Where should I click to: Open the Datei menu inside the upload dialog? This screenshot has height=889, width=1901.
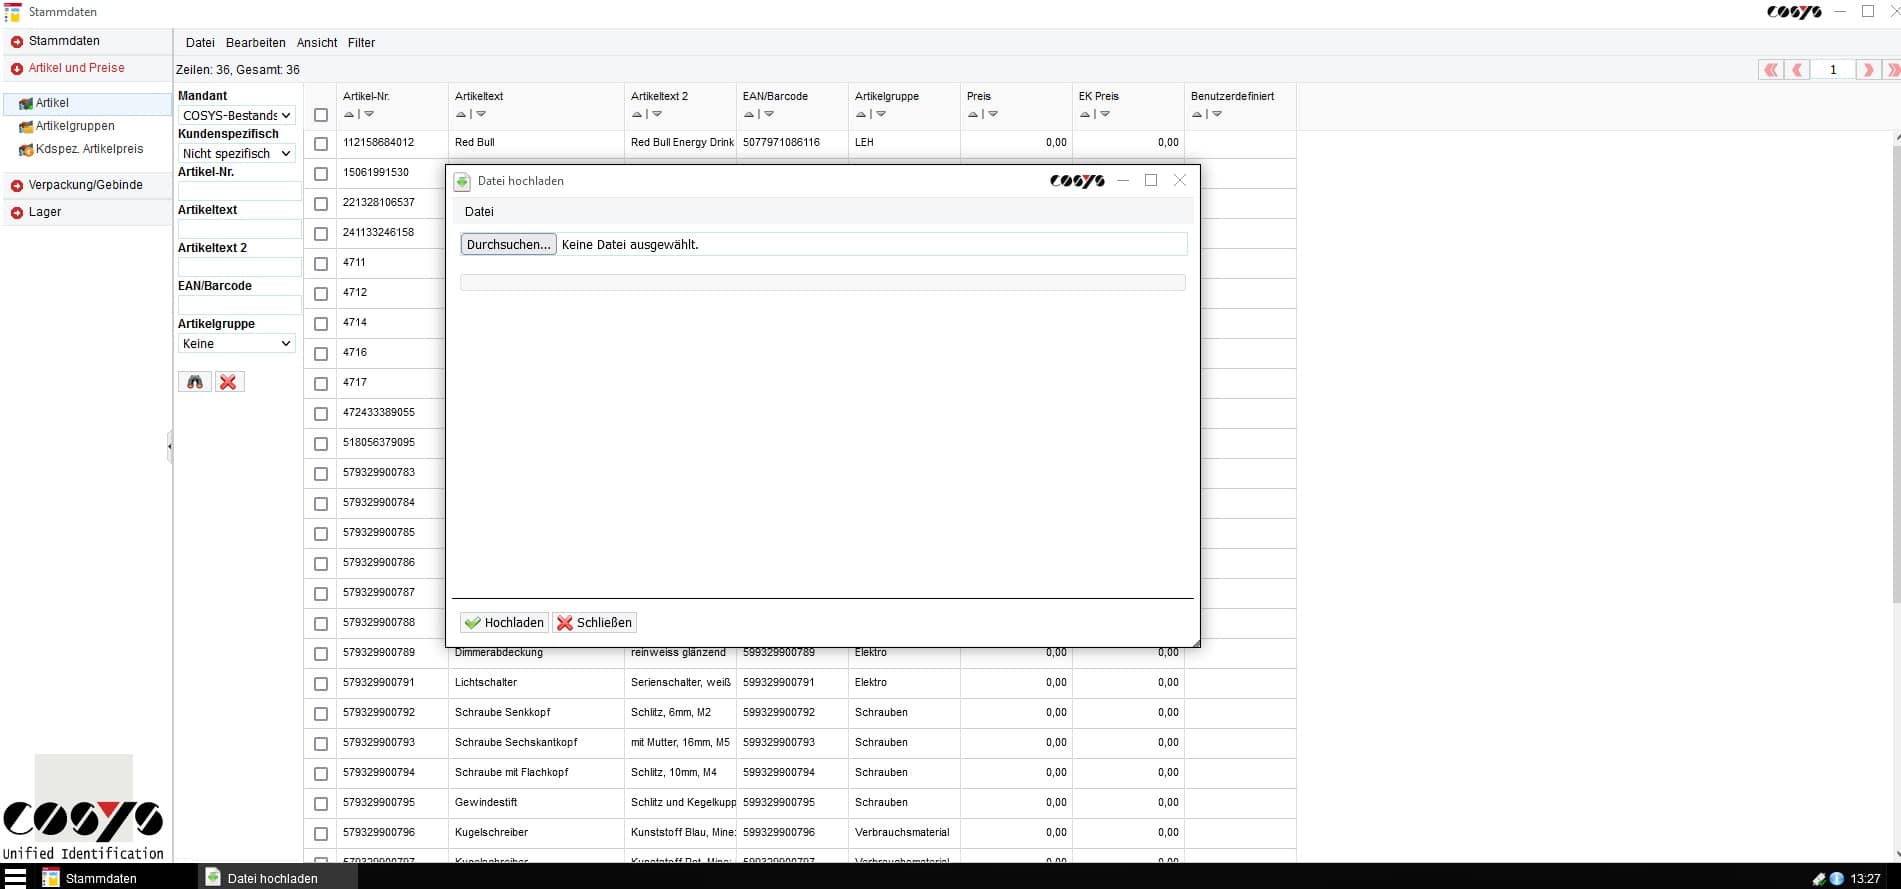[479, 212]
